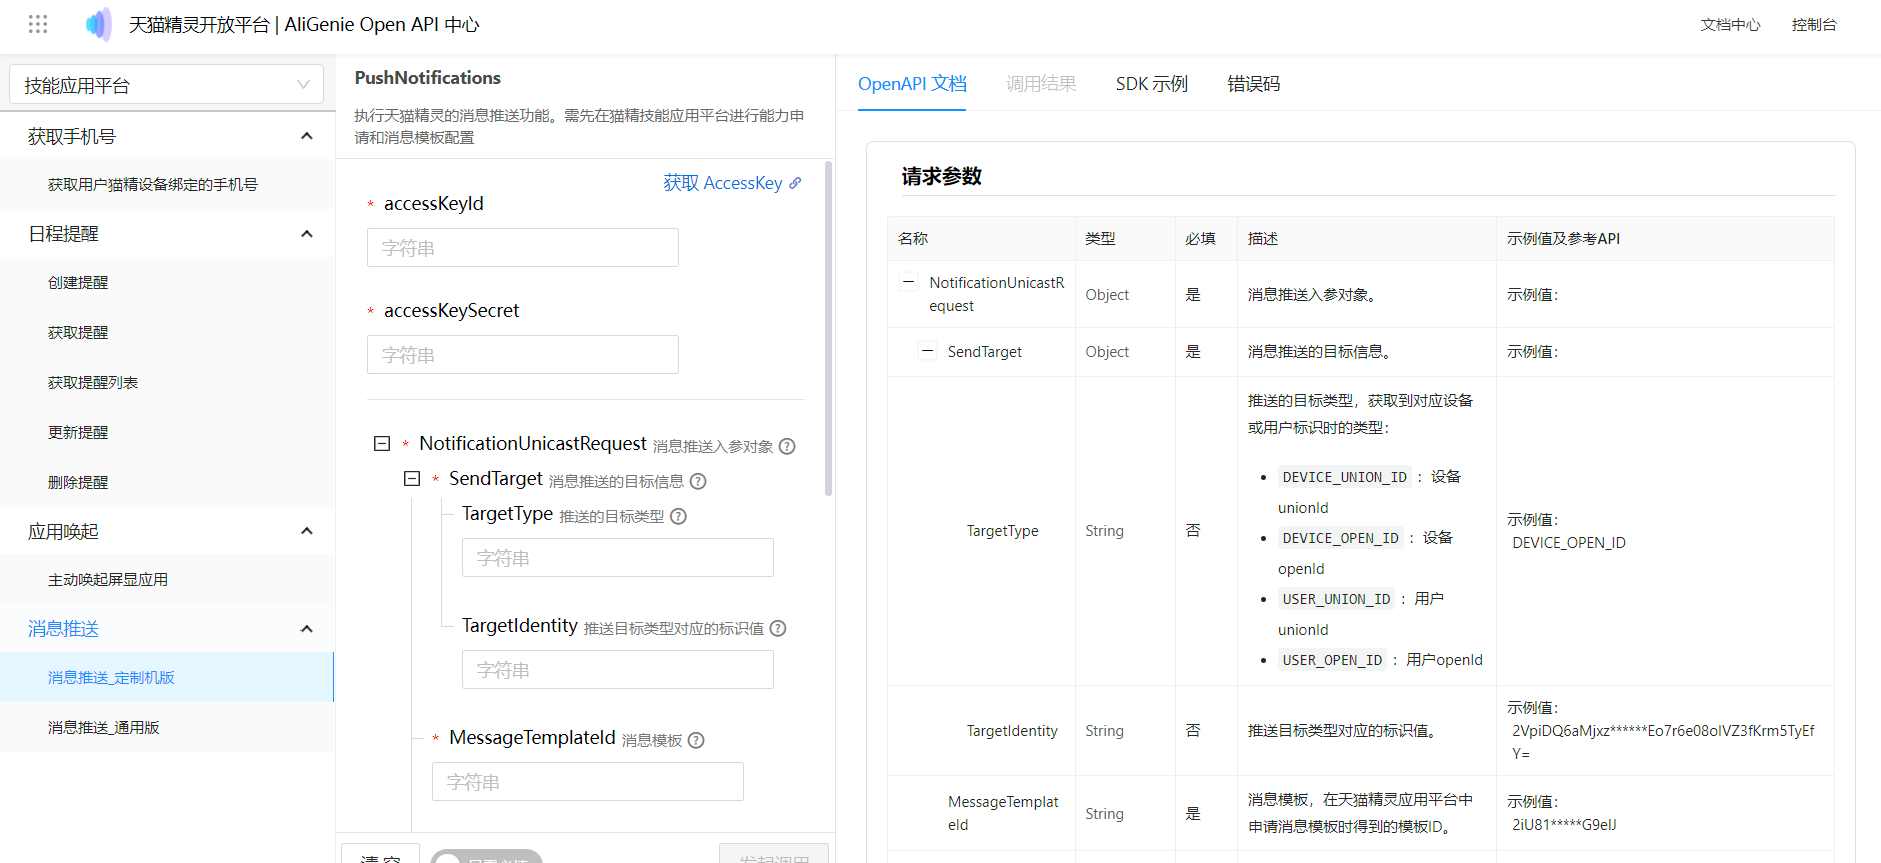Collapse SendTarget node in form

pos(412,478)
